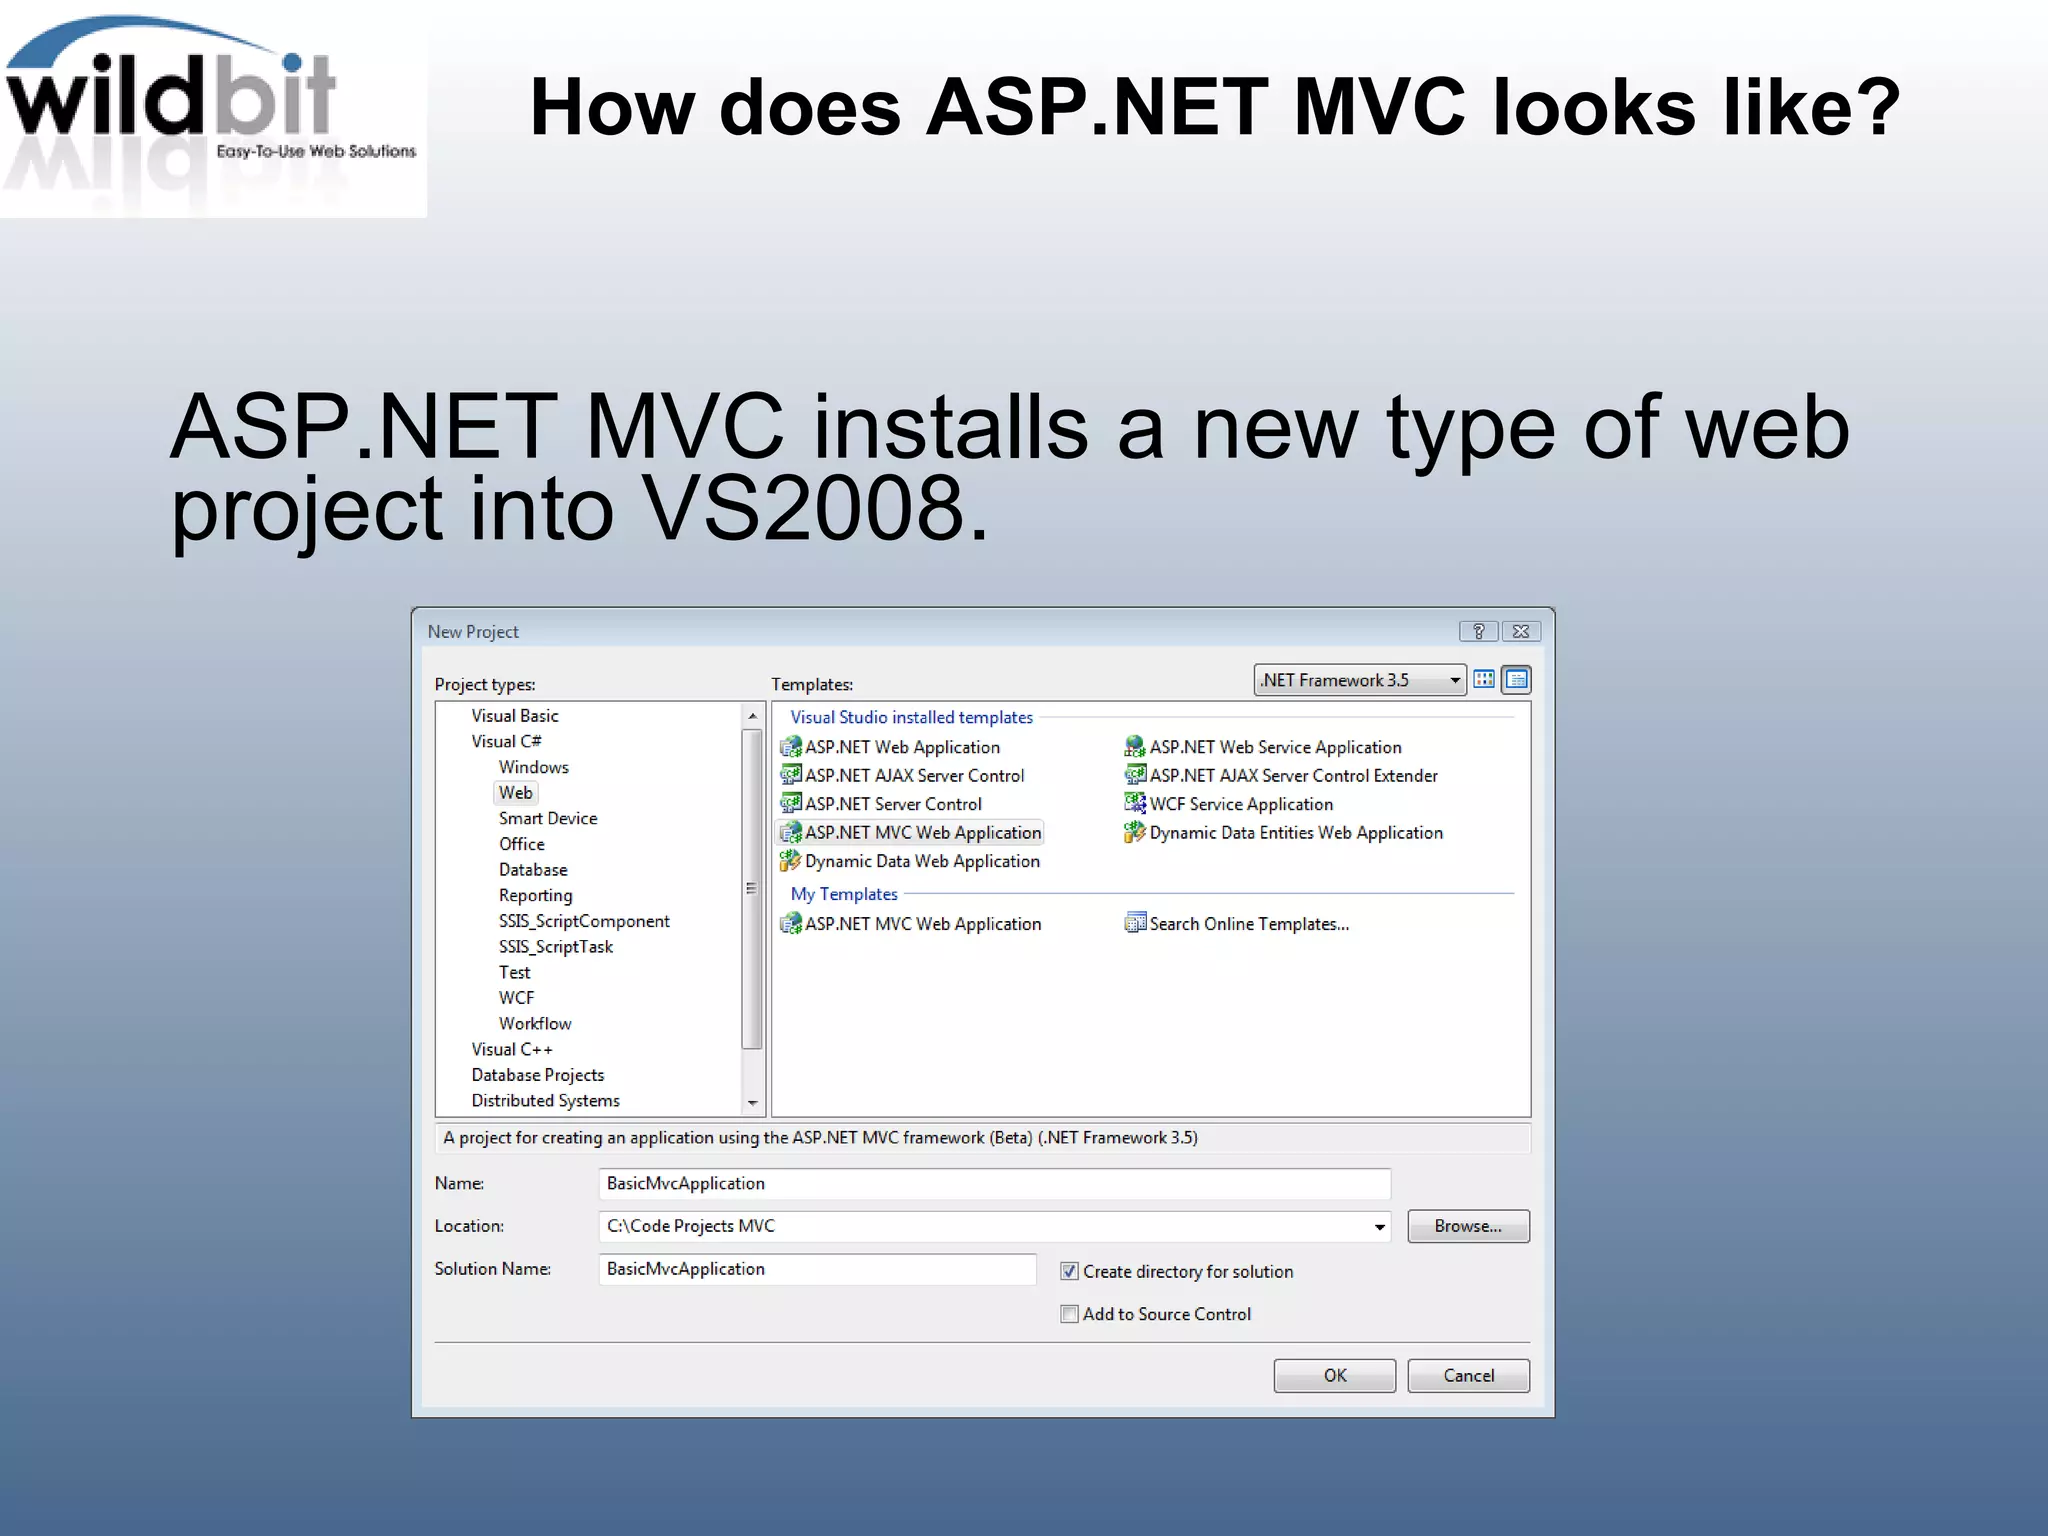The image size is (2048, 1536).
Task: Select Database project type
Action: point(533,870)
